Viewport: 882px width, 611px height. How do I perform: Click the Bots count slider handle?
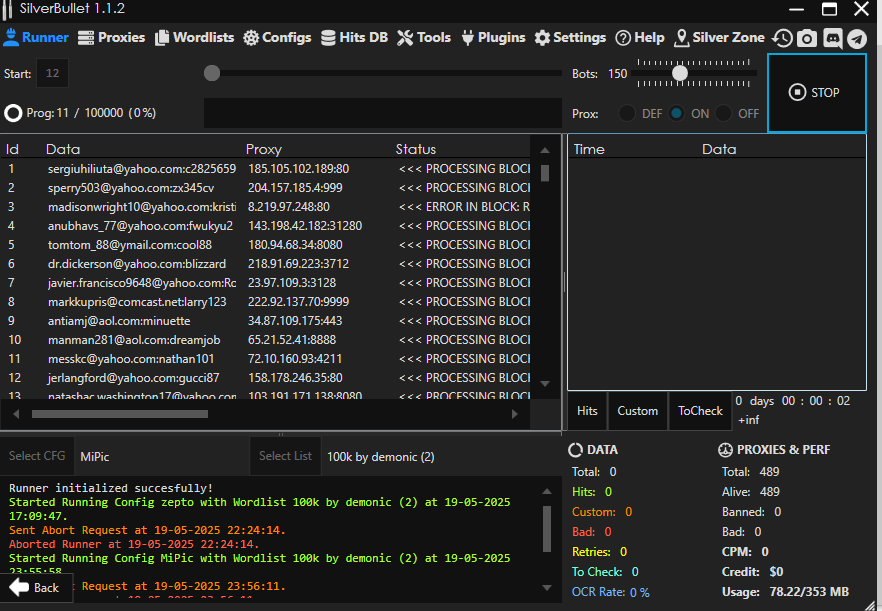(x=680, y=73)
